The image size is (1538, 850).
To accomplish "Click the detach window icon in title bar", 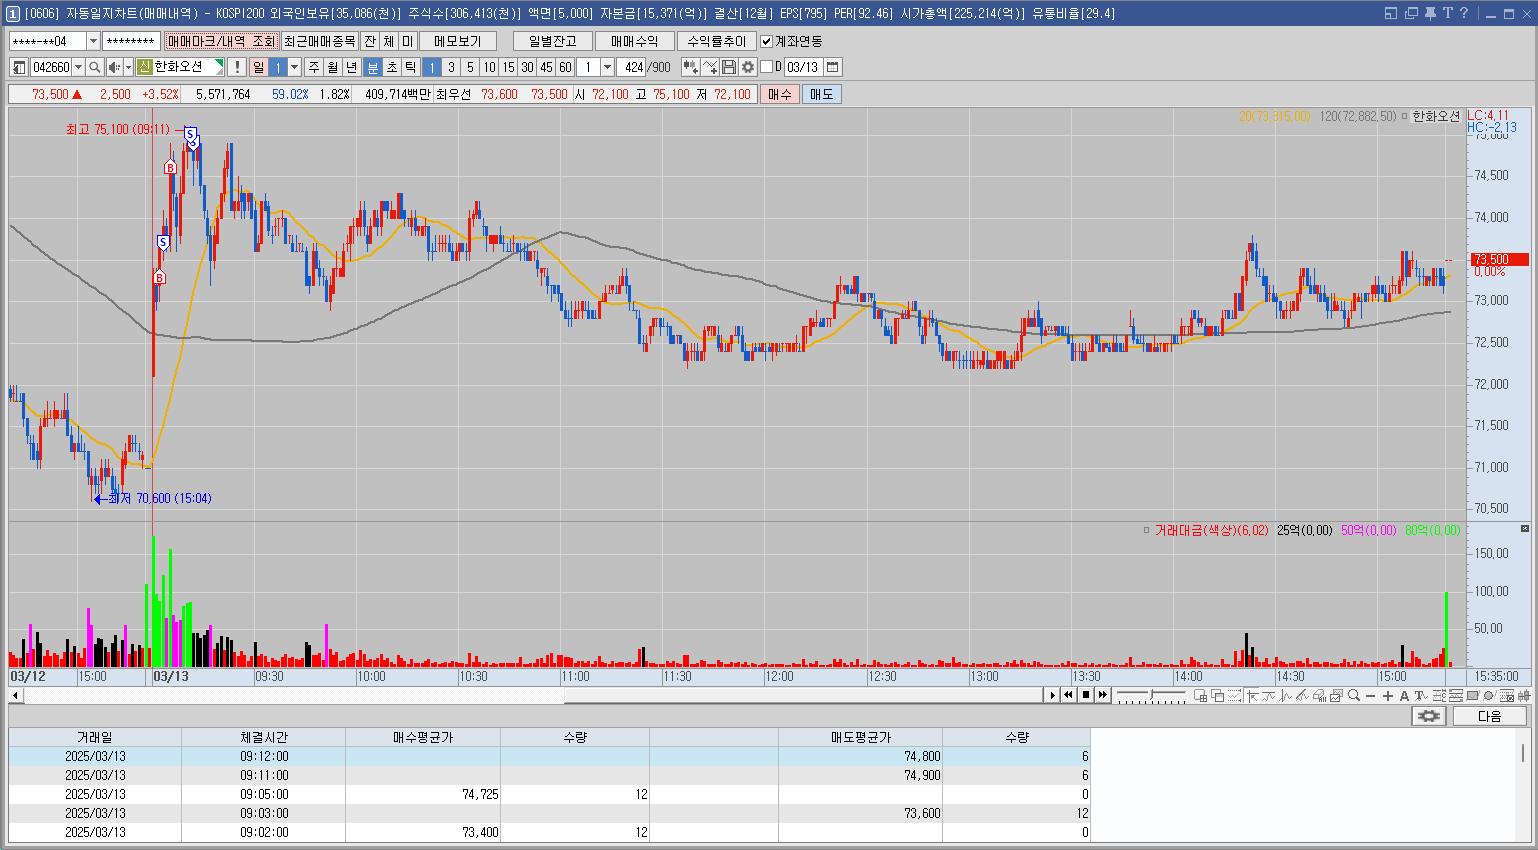I will click(x=1391, y=13).
